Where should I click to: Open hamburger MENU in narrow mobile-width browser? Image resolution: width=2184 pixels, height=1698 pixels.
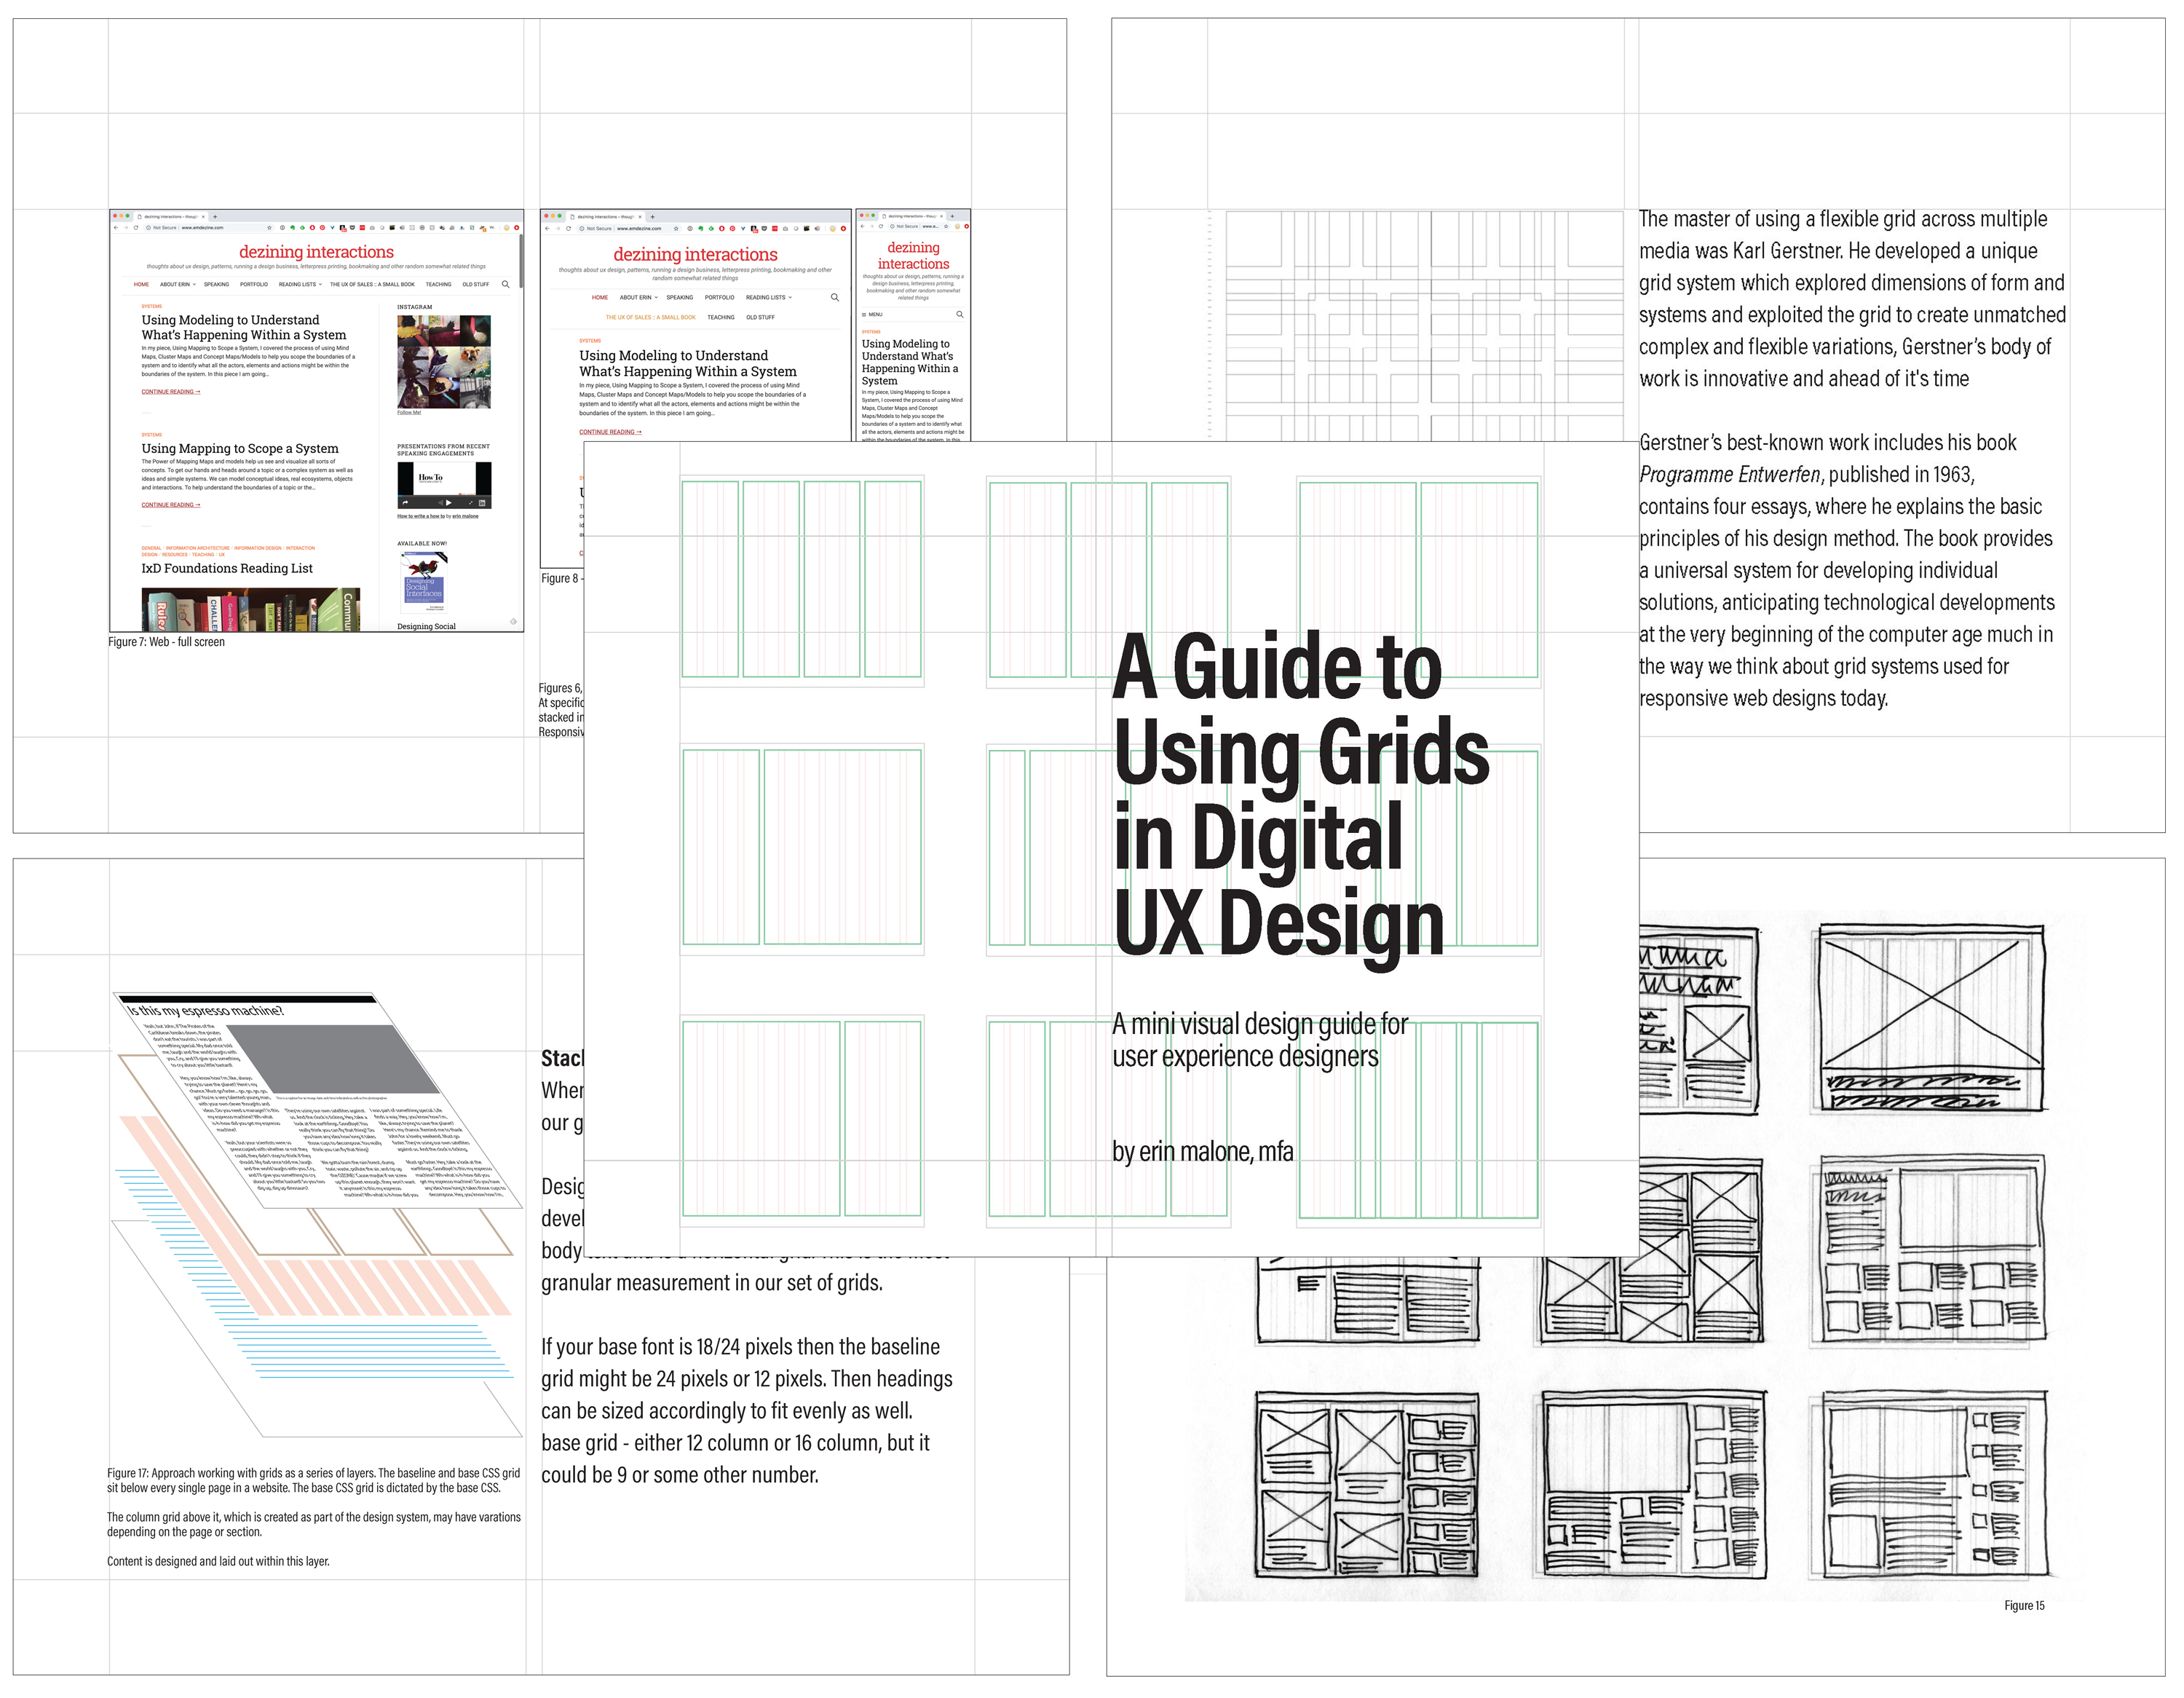(x=872, y=314)
